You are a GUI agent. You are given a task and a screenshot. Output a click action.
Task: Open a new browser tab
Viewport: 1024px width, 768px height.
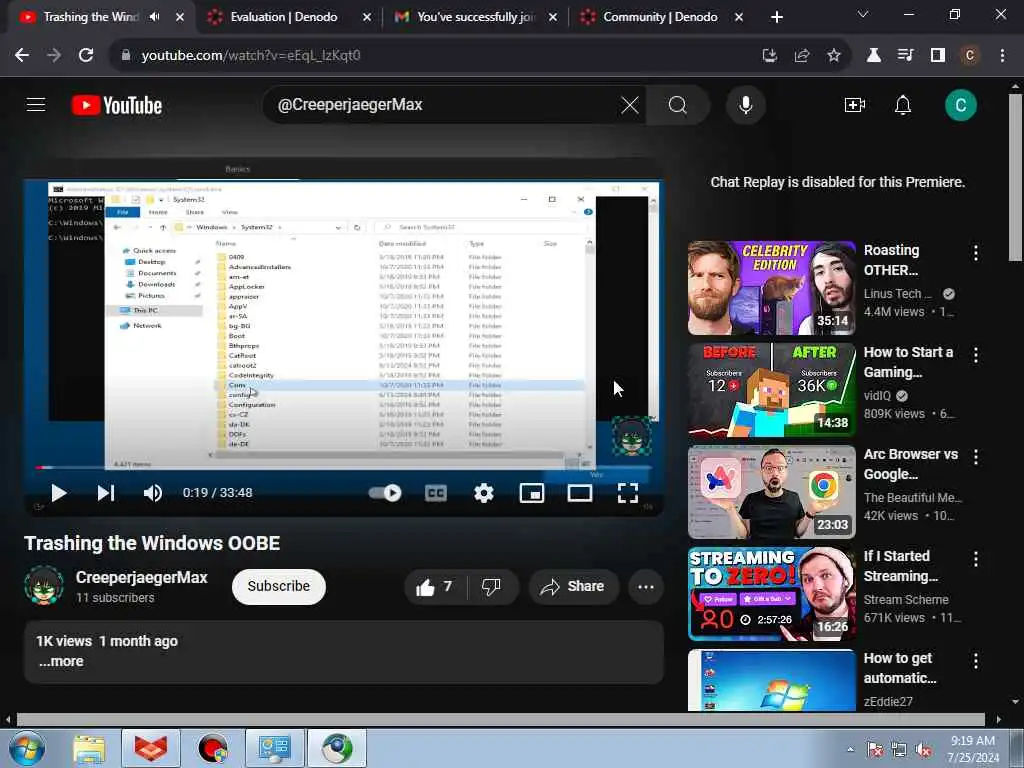[x=776, y=17]
